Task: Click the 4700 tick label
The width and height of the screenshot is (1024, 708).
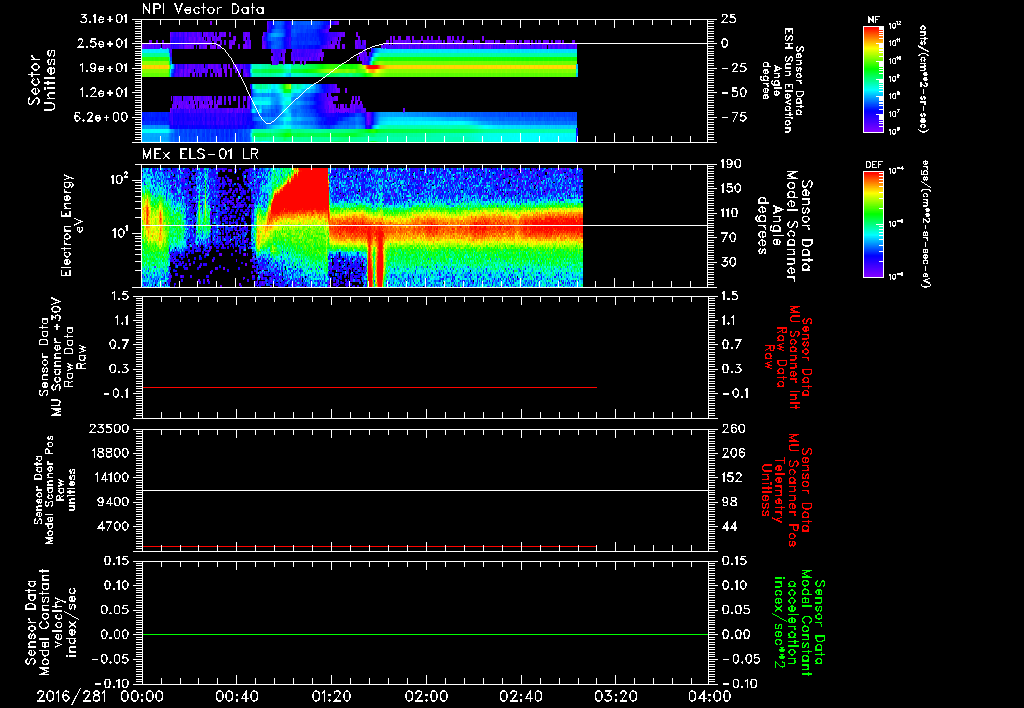Action: (112, 526)
